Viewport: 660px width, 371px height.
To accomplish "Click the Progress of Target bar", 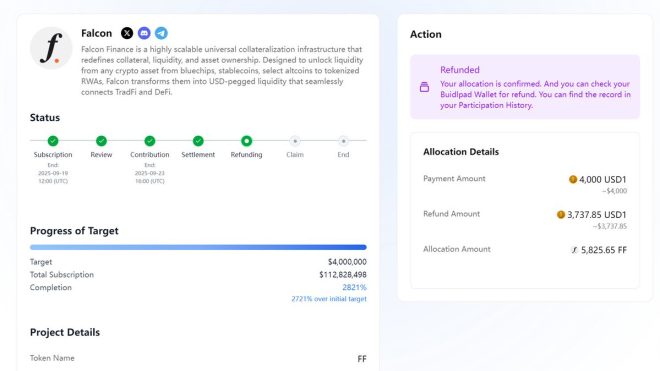I will 198,247.
